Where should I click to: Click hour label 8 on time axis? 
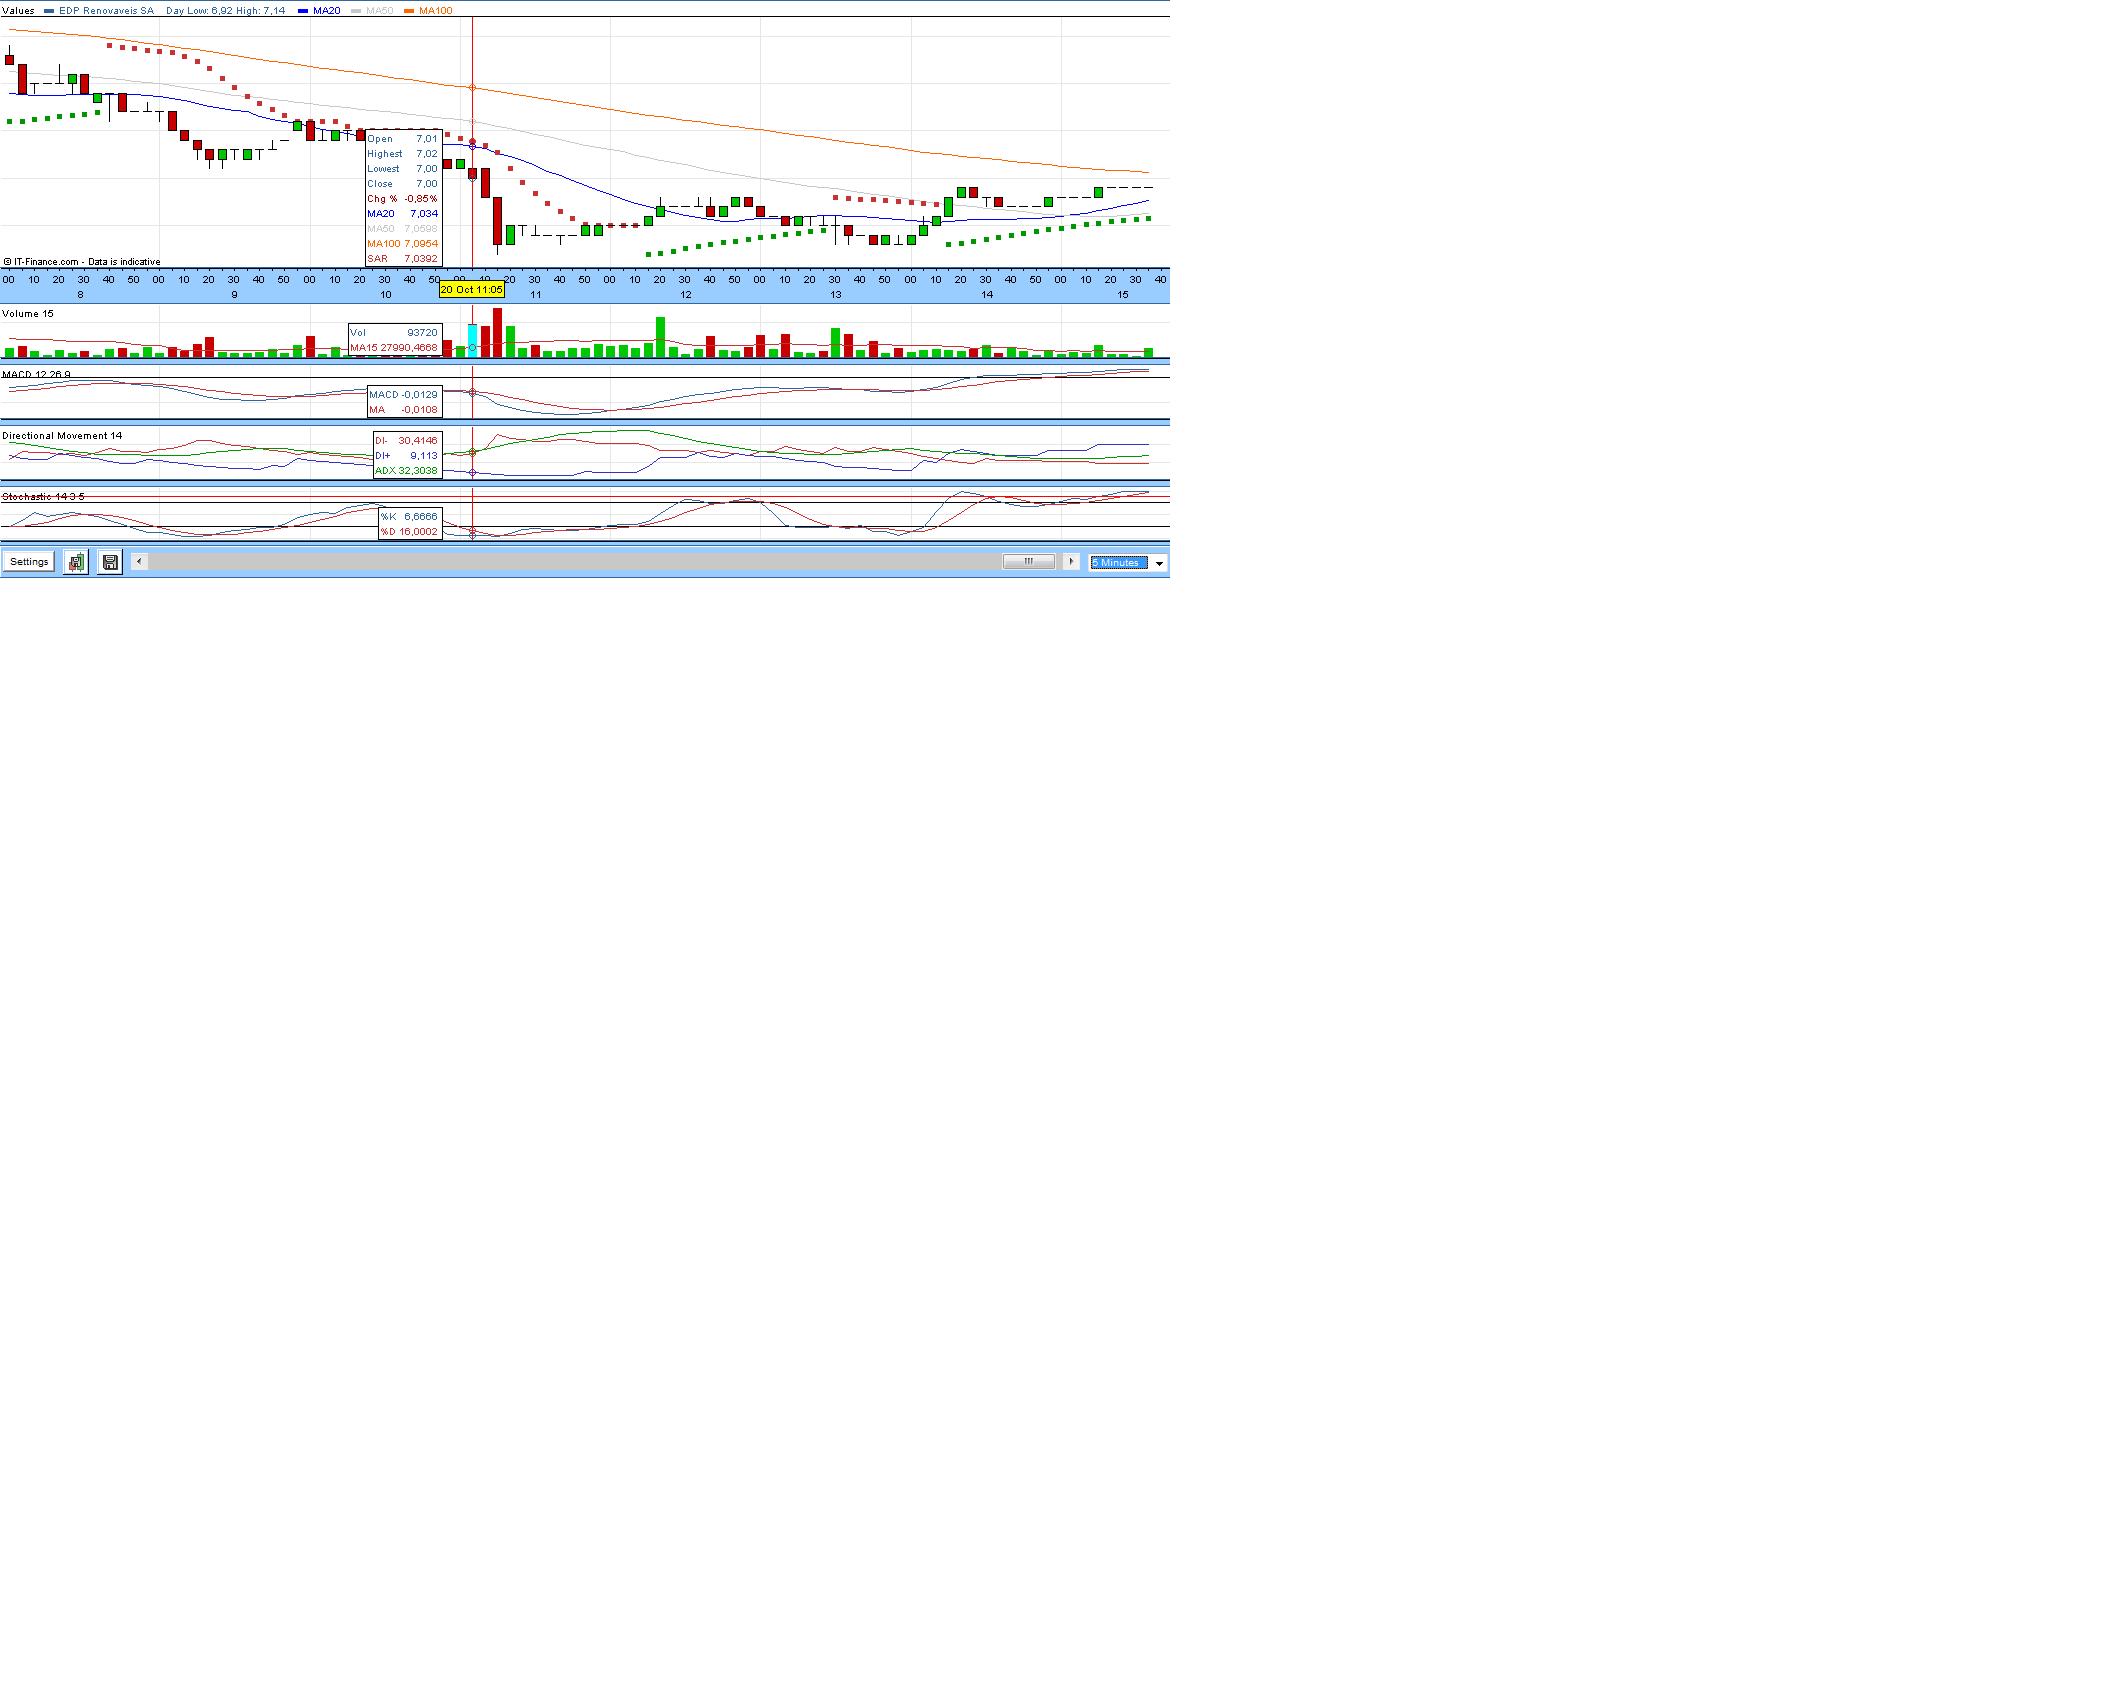pyautogui.click(x=81, y=295)
